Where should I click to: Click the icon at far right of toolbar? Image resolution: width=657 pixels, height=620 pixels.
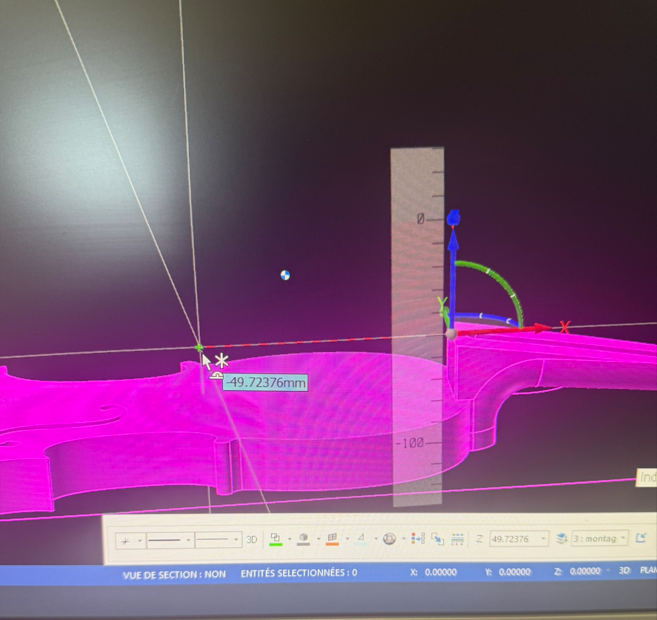[x=641, y=538]
